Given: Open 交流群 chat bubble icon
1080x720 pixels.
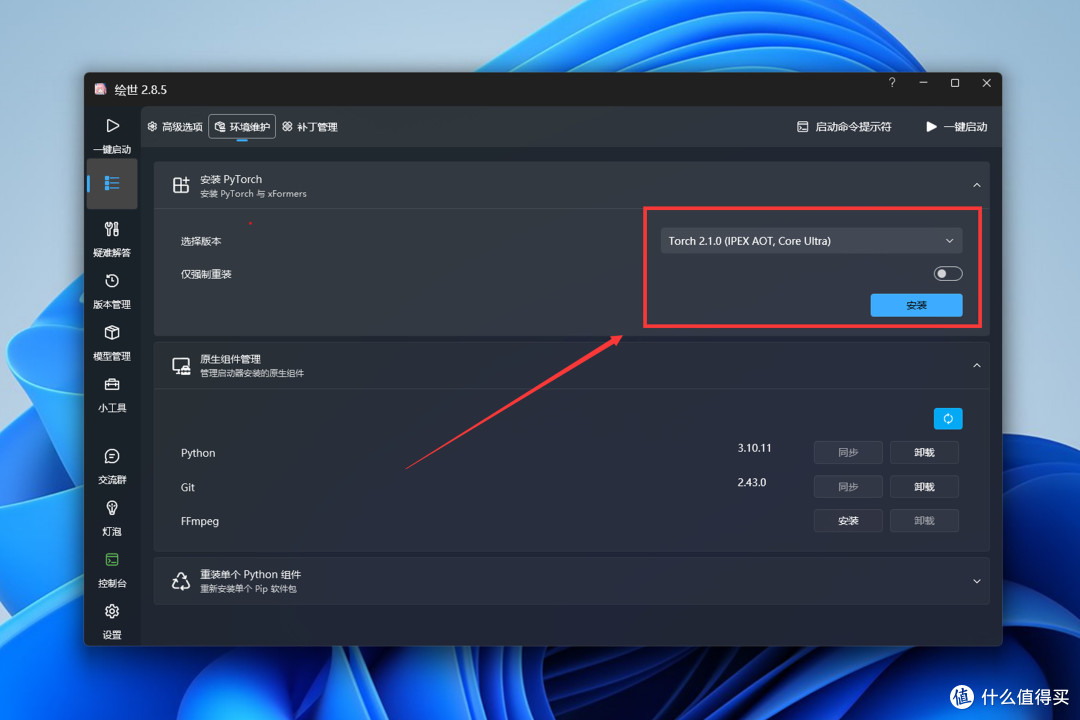Looking at the screenshot, I should click(x=112, y=456).
